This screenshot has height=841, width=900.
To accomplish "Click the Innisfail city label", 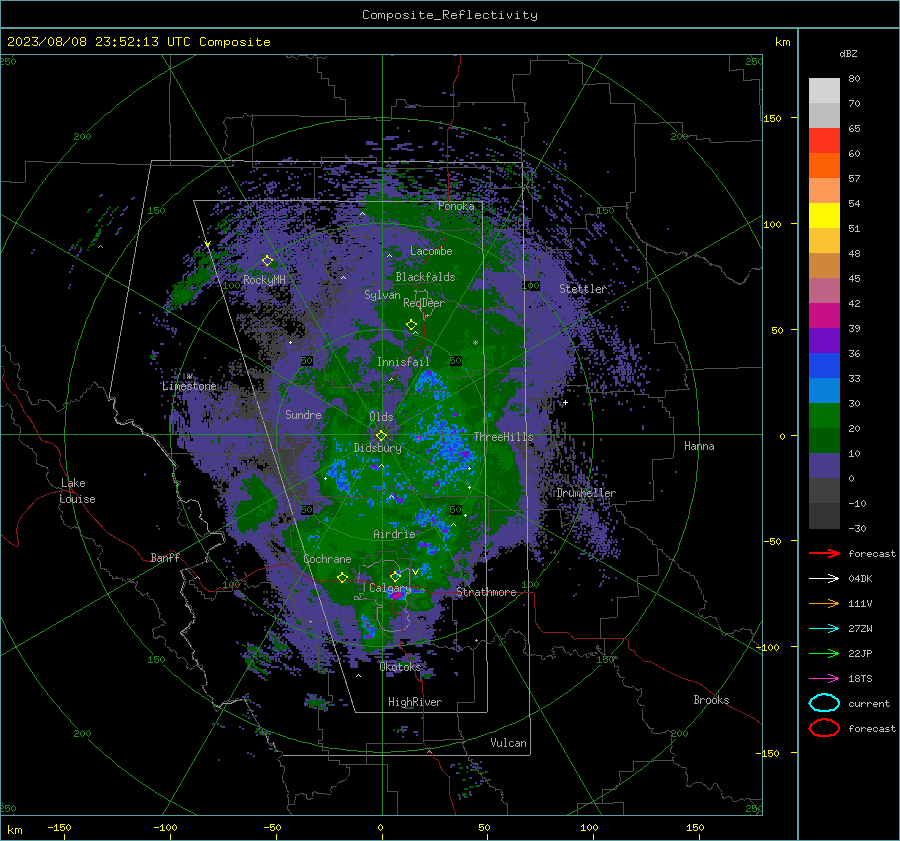I will (403, 362).
